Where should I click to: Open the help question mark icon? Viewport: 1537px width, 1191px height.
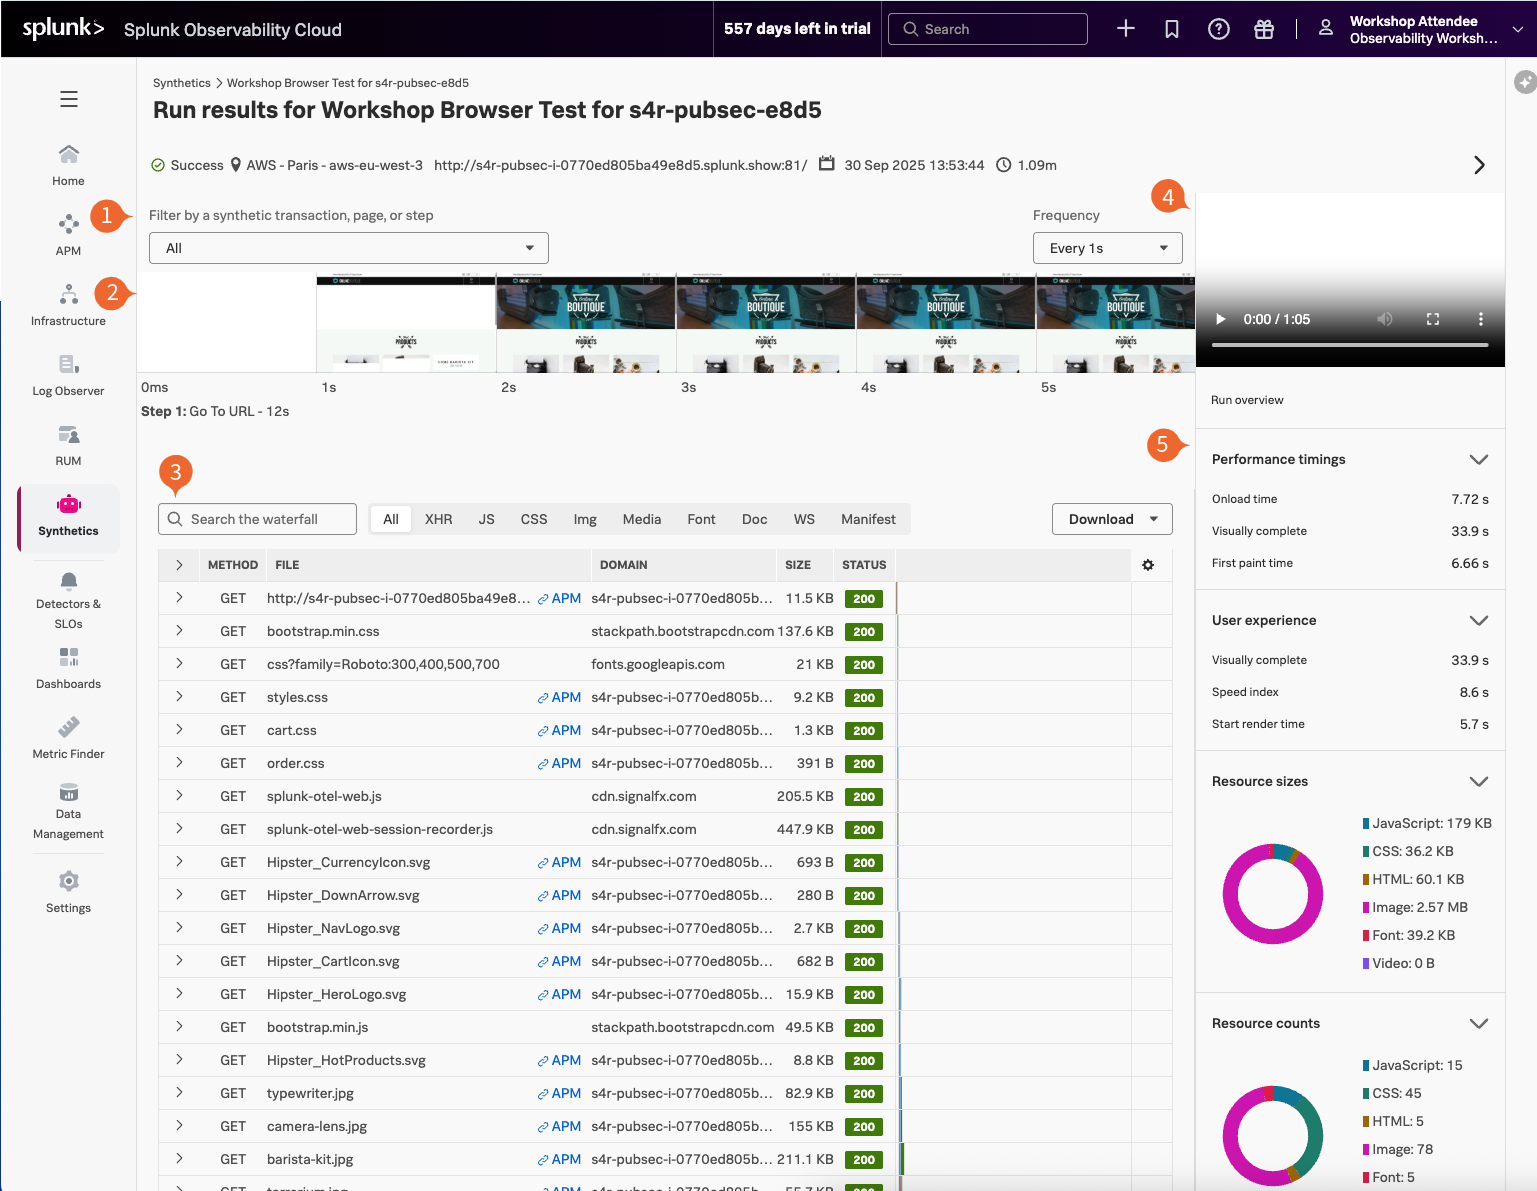pos(1218,29)
